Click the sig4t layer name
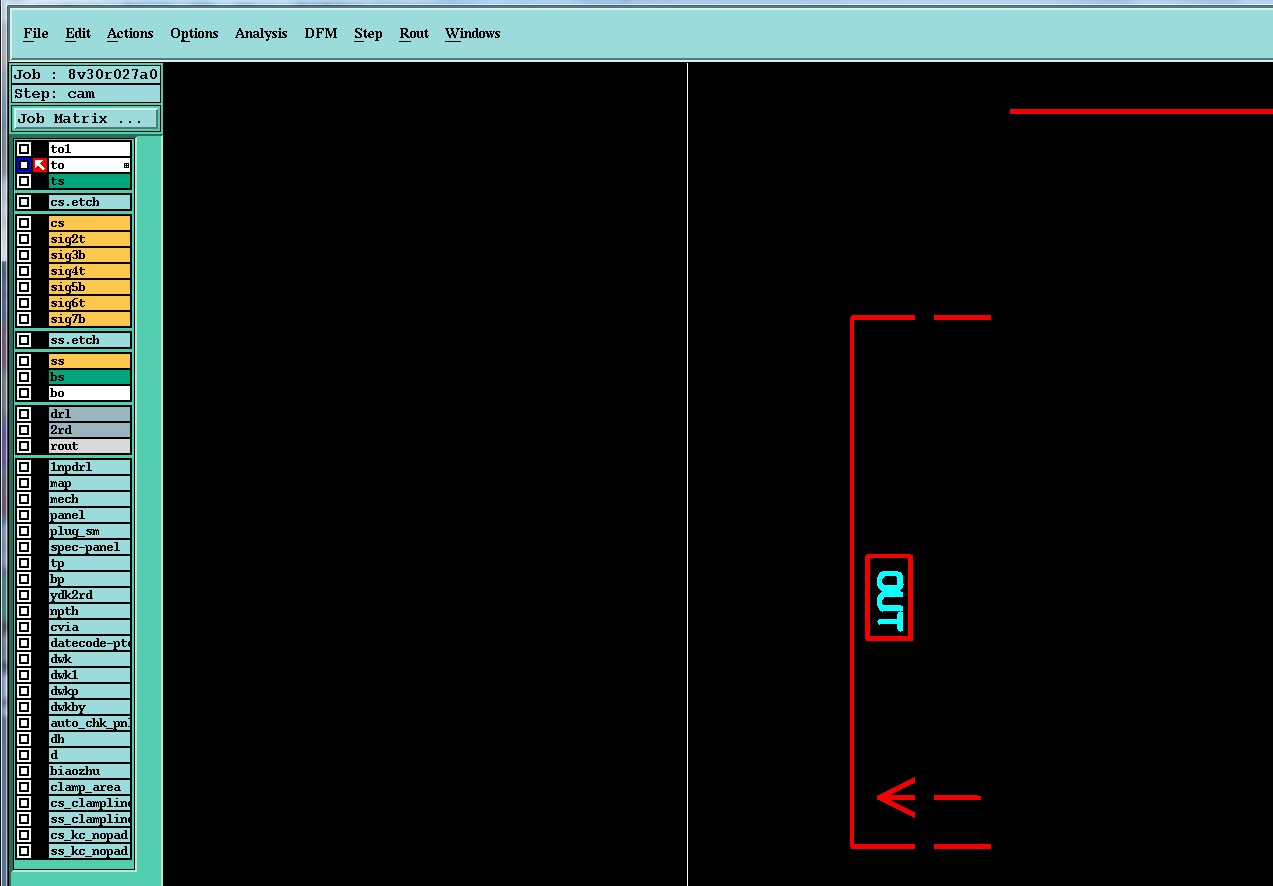Image resolution: width=1273 pixels, height=886 pixels. tap(90, 271)
